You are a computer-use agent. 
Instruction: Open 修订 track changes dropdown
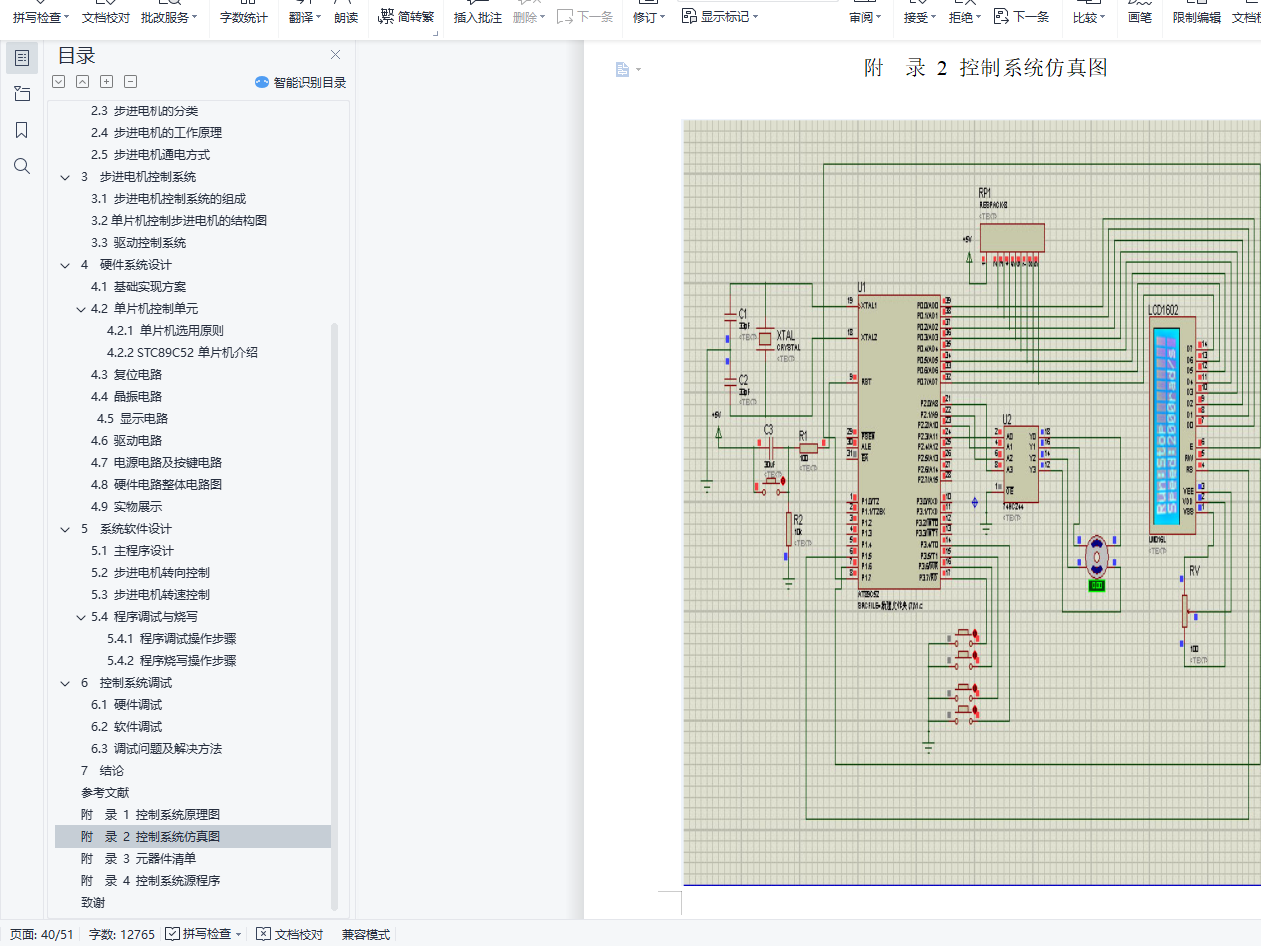pyautogui.click(x=650, y=17)
